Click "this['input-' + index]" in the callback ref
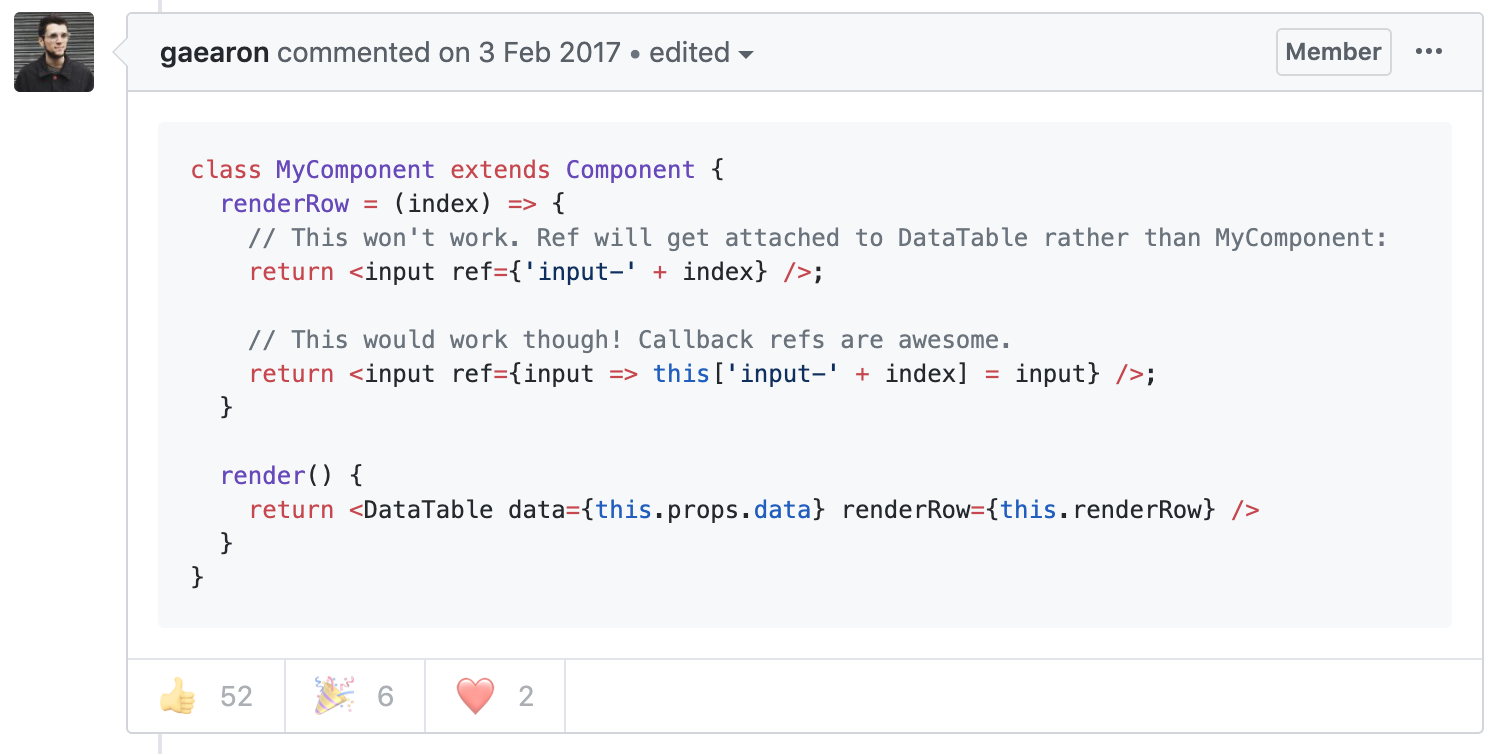1508x754 pixels. (x=797, y=374)
